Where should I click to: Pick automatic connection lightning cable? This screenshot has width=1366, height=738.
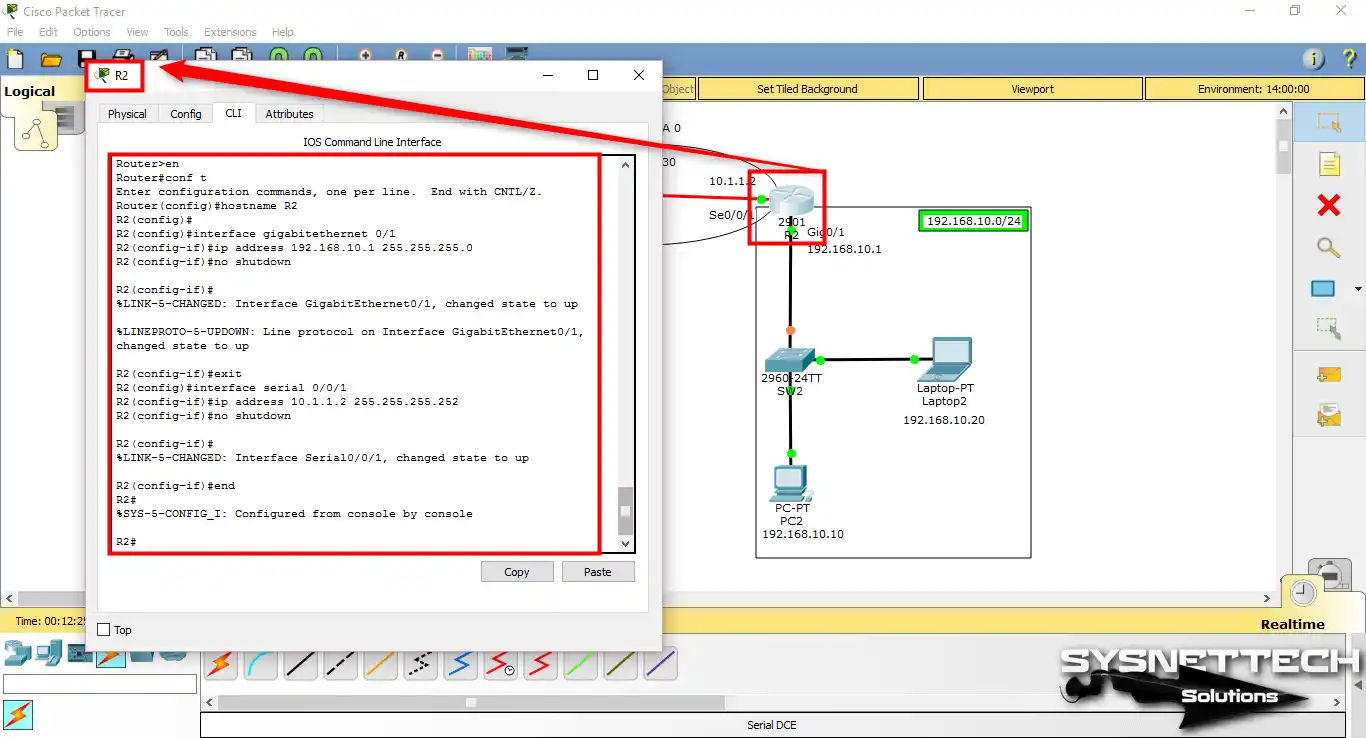(x=220, y=663)
